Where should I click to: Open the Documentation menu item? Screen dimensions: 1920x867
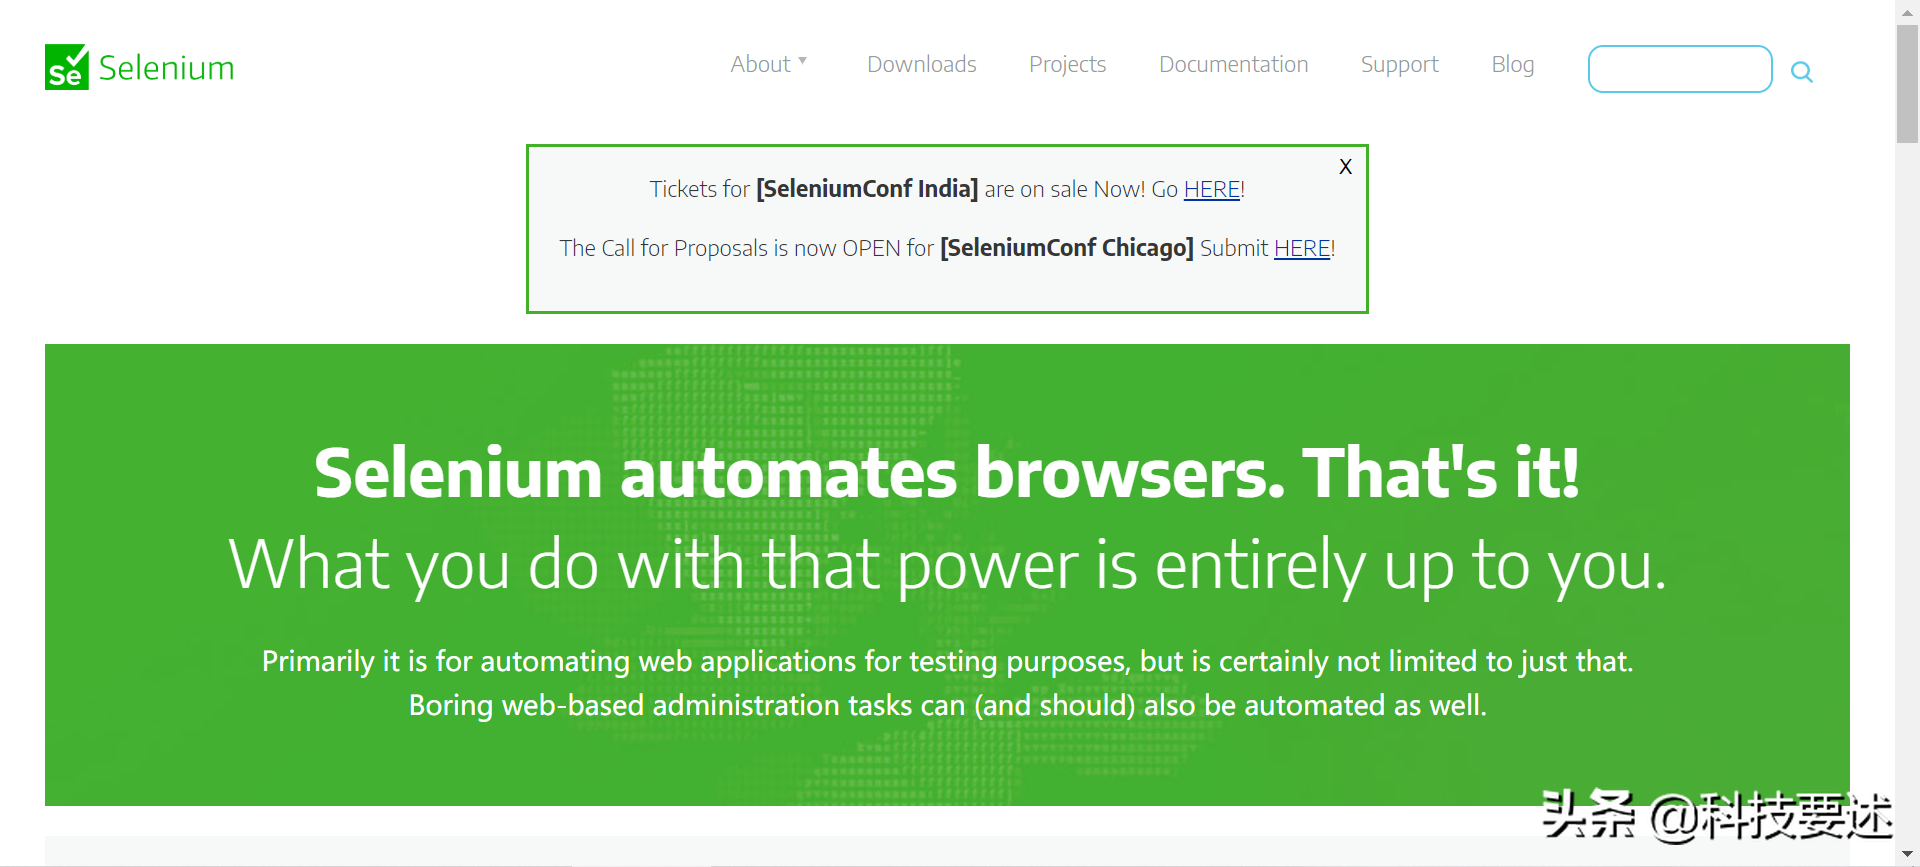[1233, 64]
